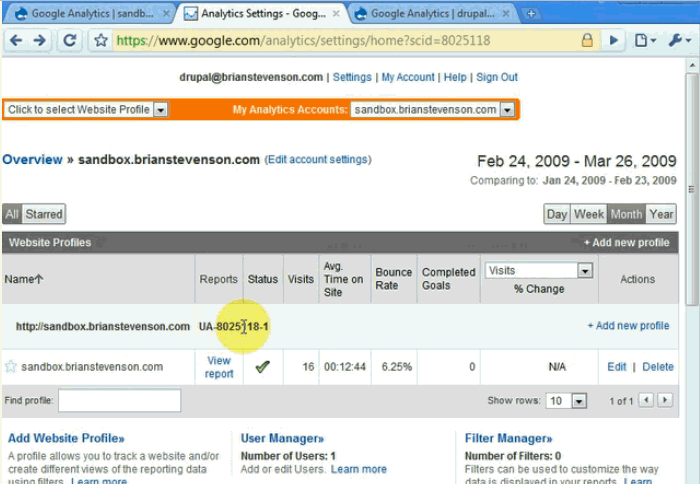This screenshot has height=484, width=700.
Task: Edit the sandbox.brianstevenson.com profile
Action: pos(617,367)
